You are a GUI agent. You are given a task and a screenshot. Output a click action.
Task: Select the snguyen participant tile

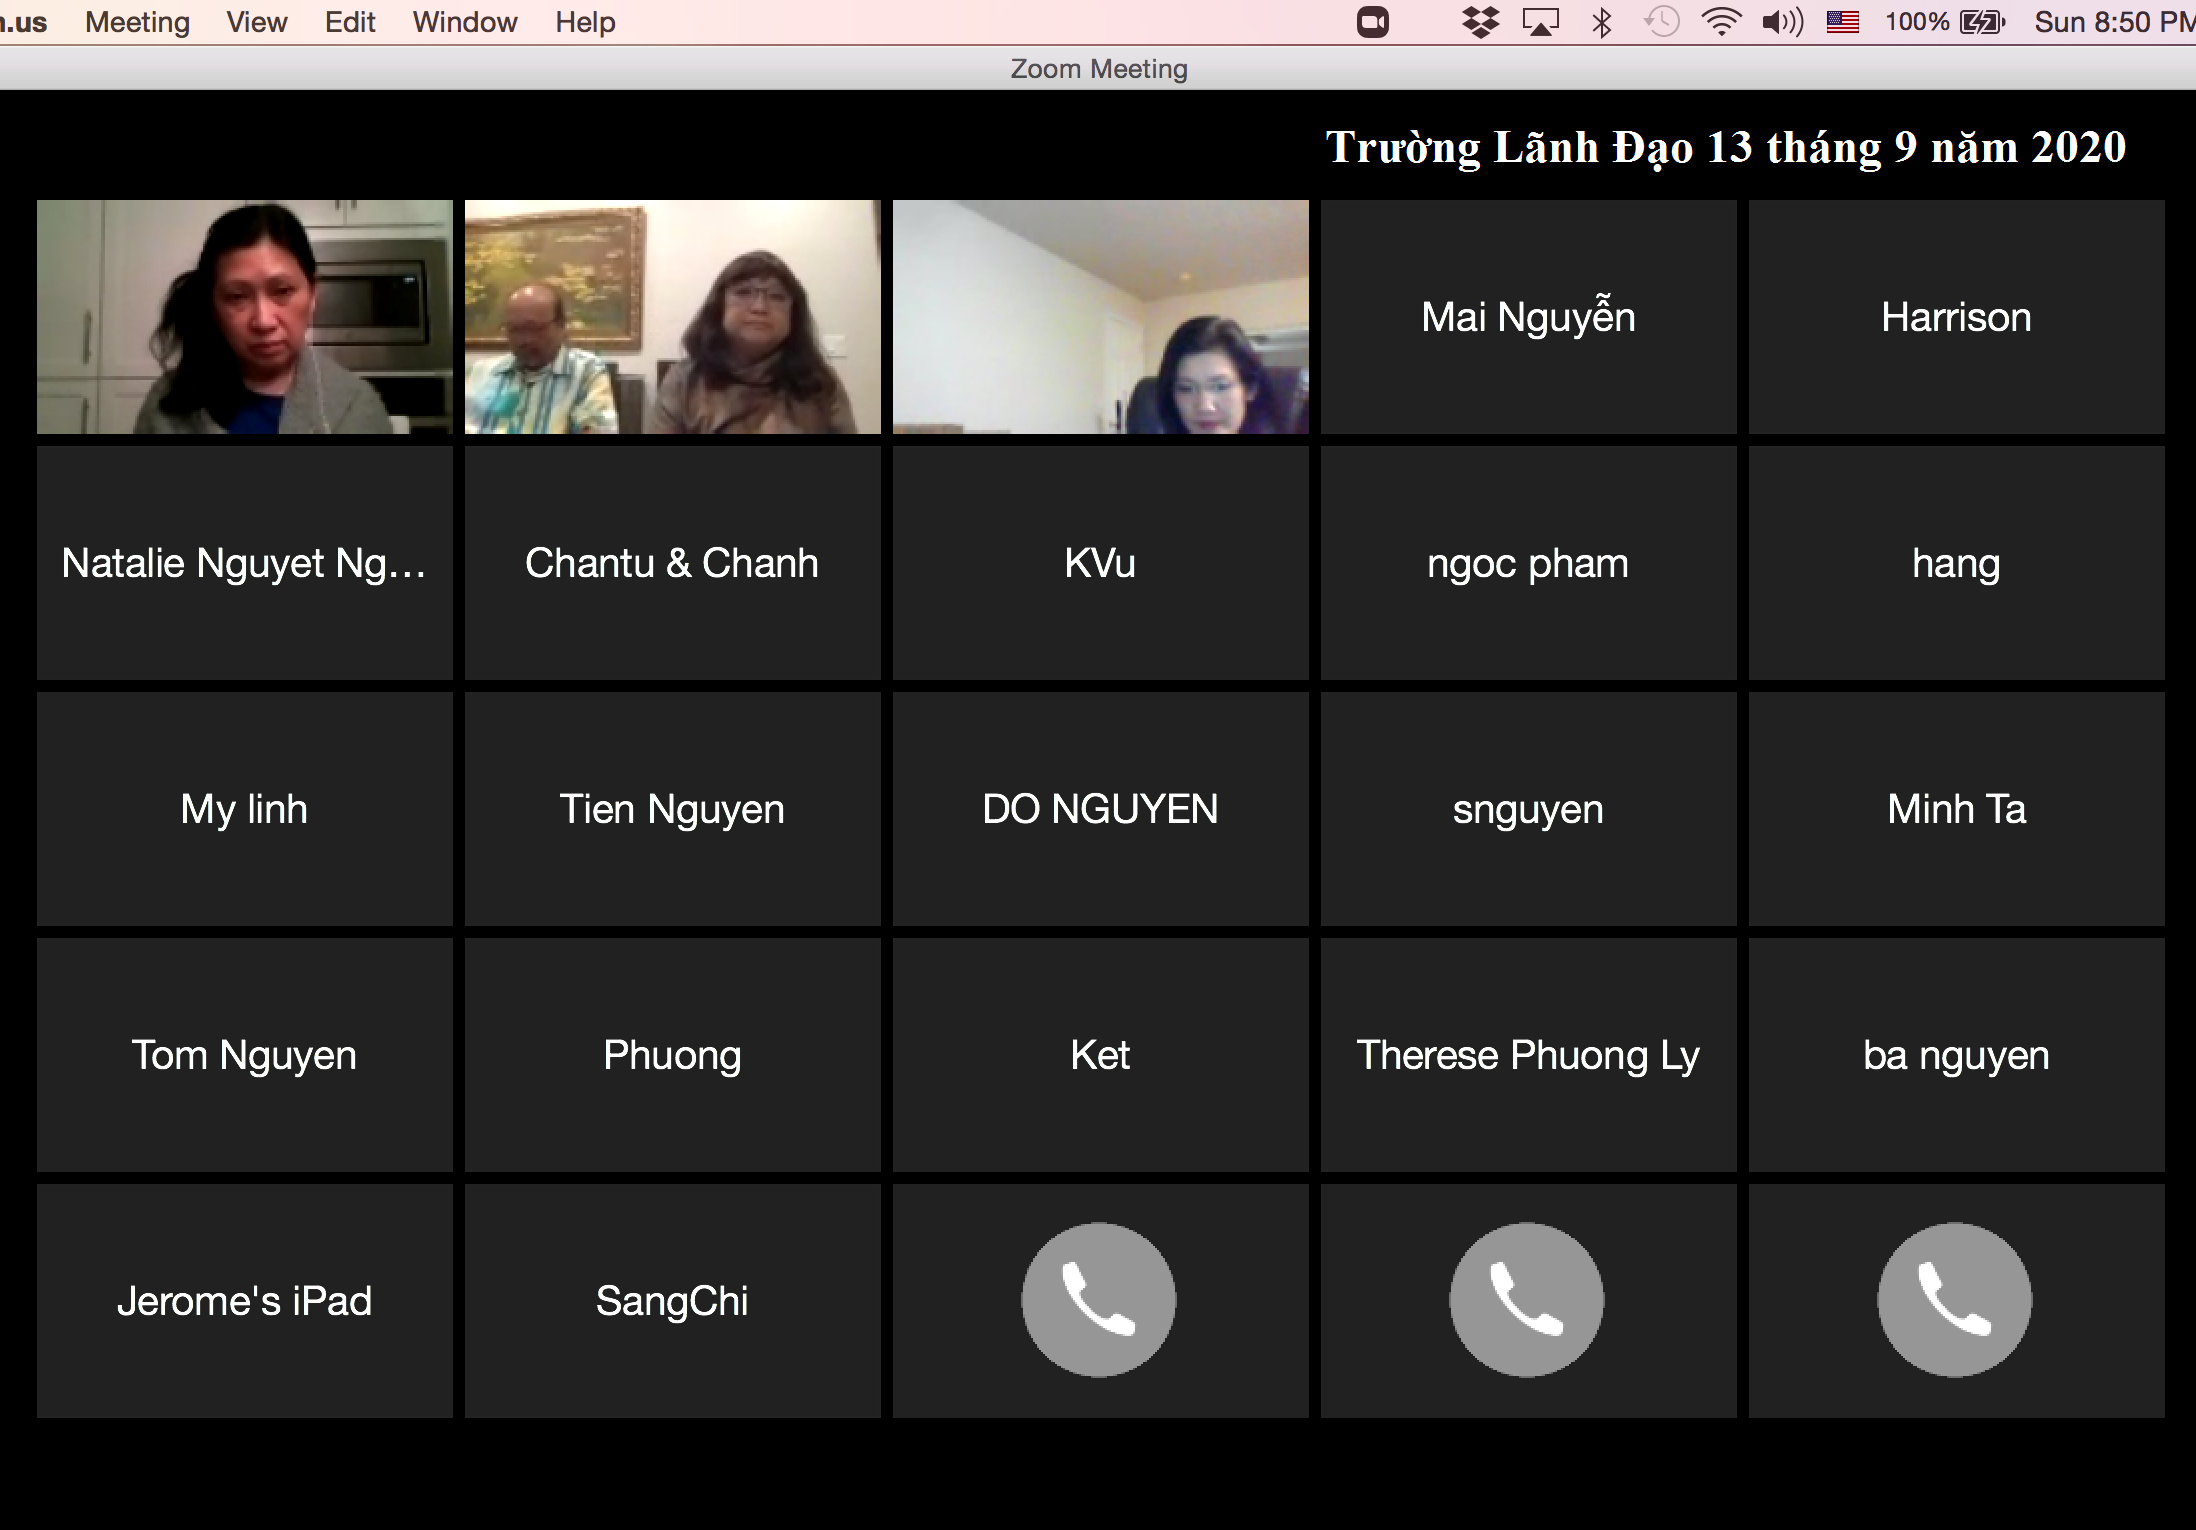pos(1529,809)
